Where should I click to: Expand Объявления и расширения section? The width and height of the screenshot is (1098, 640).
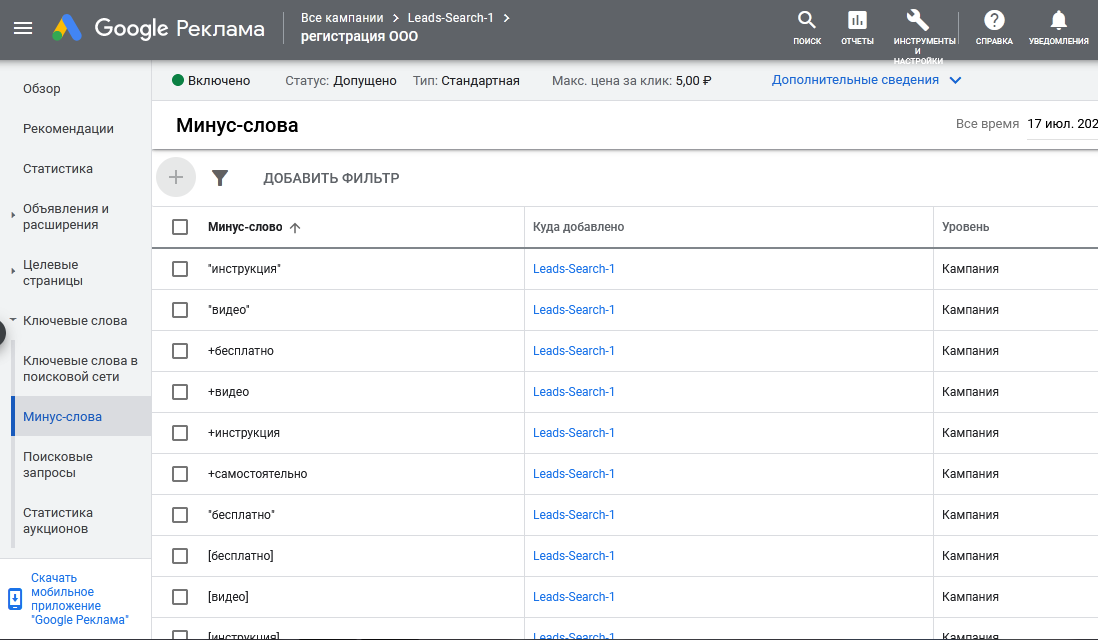[13, 216]
